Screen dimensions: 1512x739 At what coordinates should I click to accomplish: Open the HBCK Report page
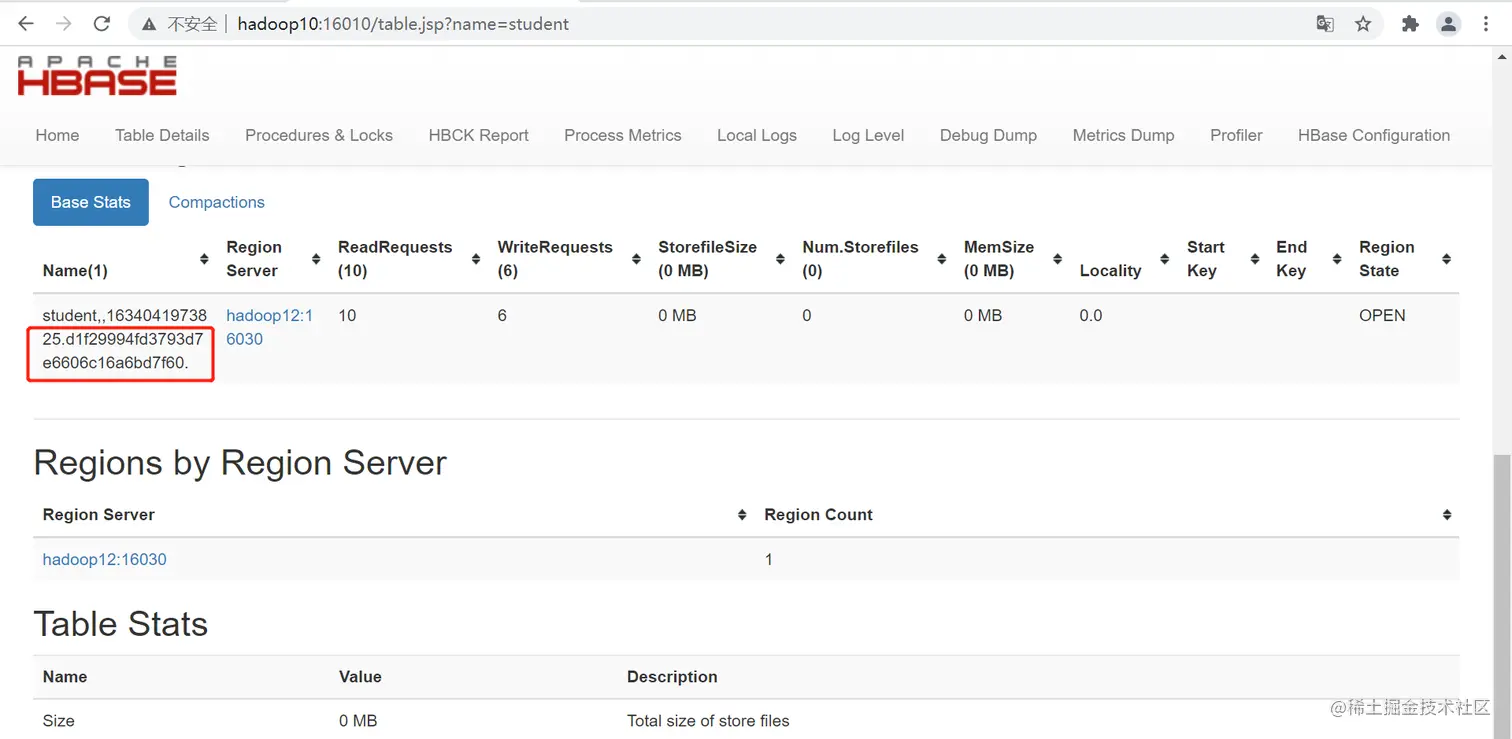(x=479, y=135)
